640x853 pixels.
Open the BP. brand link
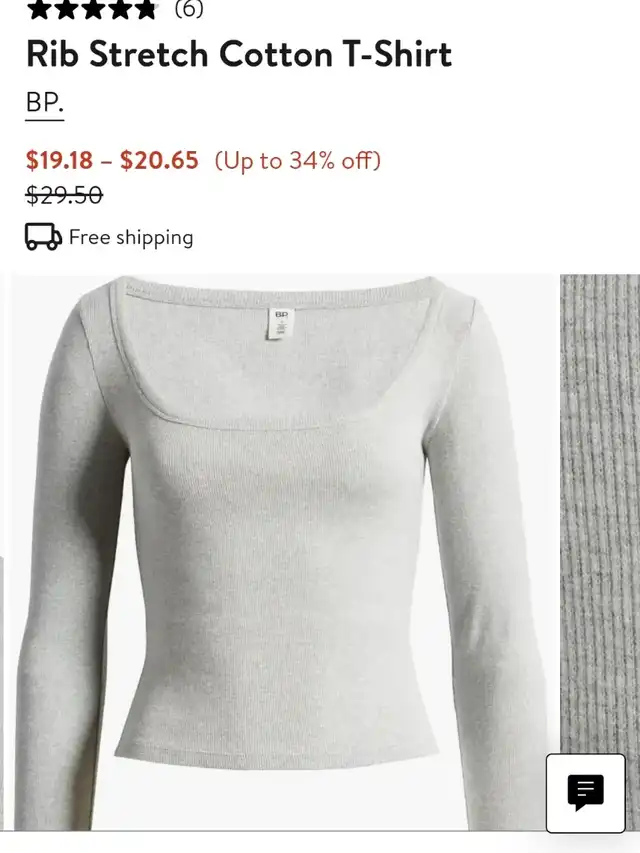tap(45, 102)
